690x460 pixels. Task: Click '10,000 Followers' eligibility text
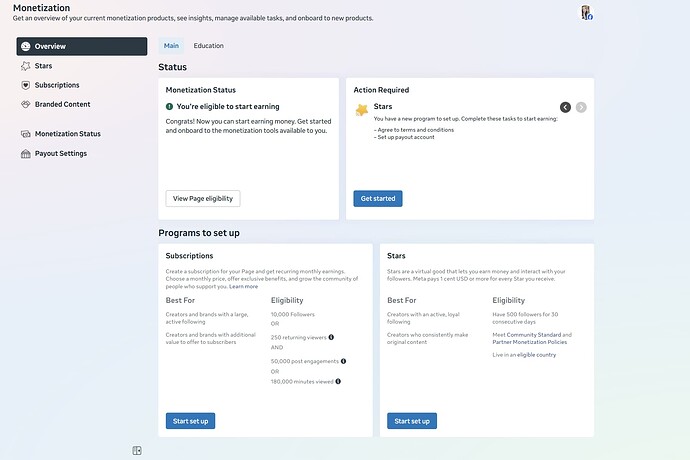coord(293,314)
